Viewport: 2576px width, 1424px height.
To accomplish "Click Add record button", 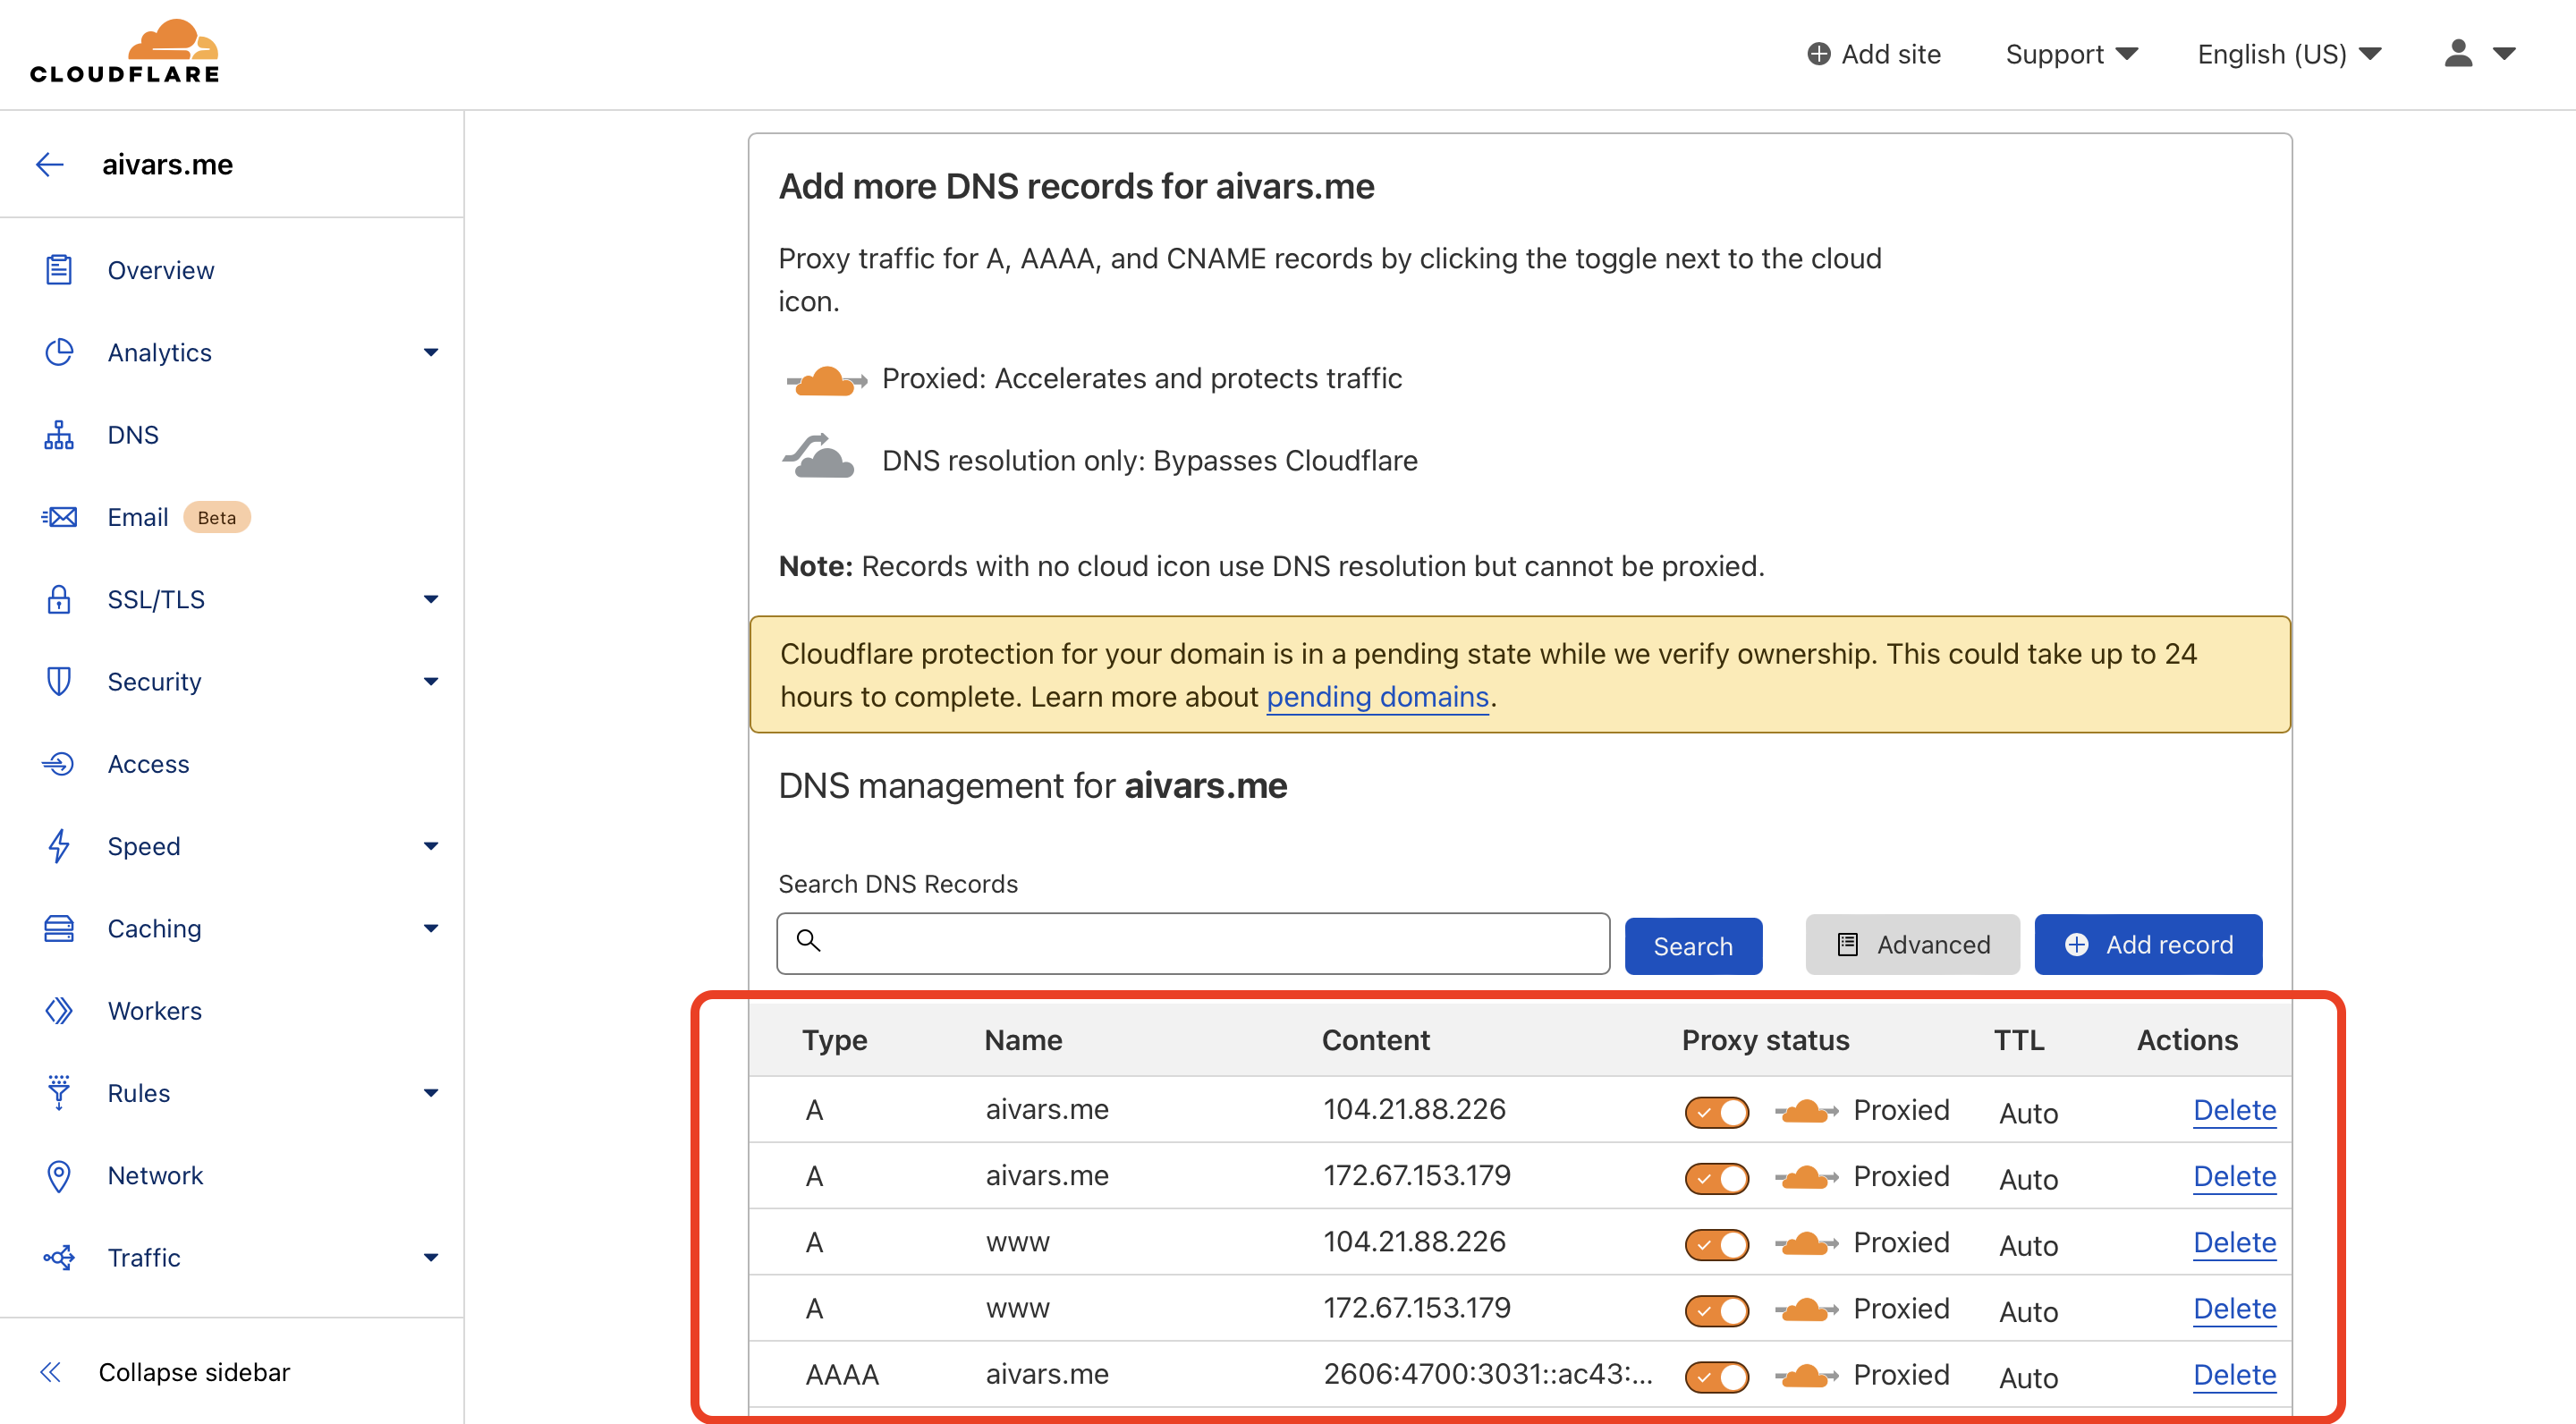I will coord(2148,944).
